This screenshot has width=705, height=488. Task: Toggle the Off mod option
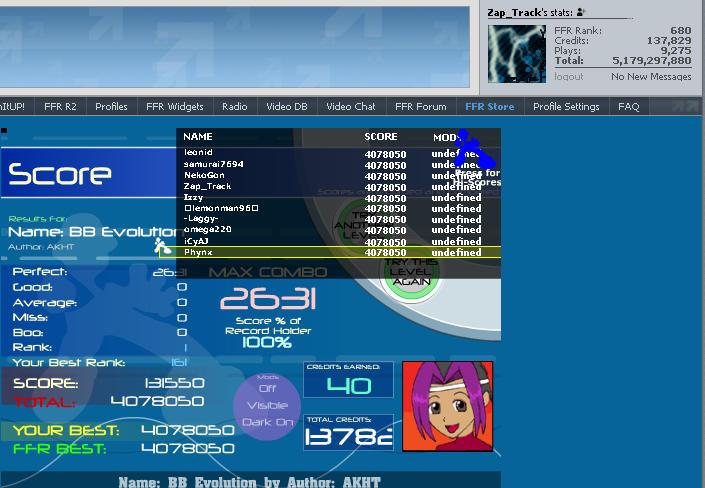point(267,389)
